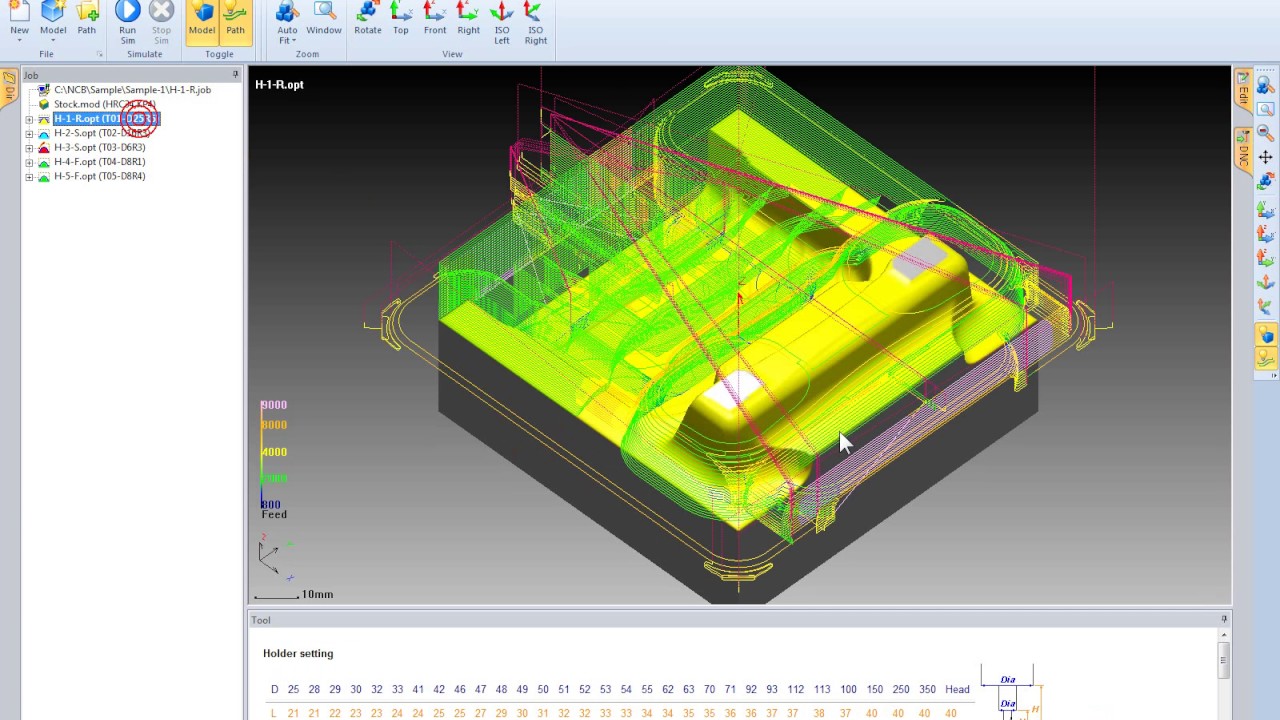Select the ISO Right view

coord(535,22)
